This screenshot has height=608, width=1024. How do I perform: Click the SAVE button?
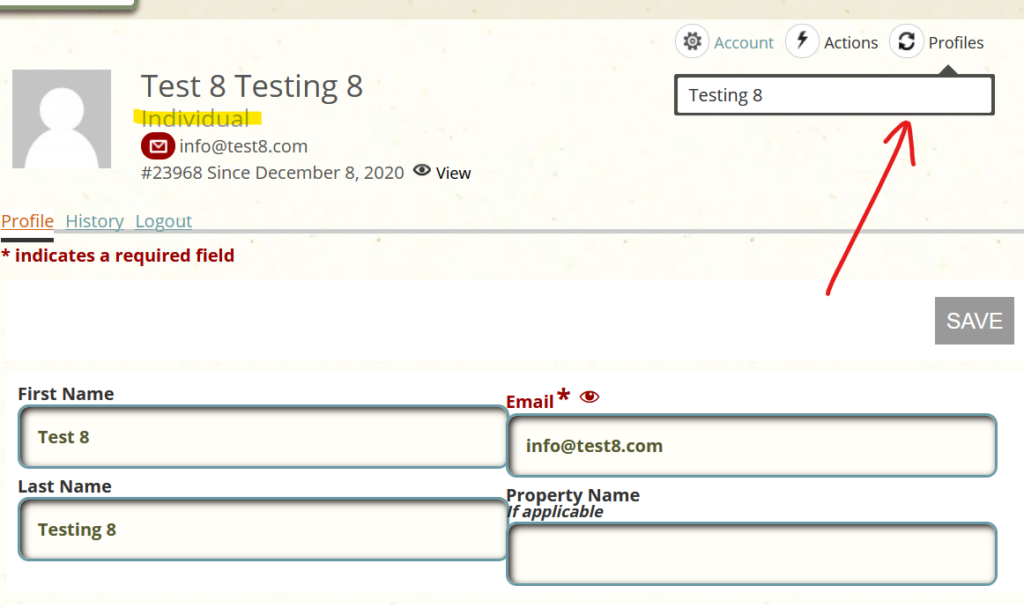[974, 321]
